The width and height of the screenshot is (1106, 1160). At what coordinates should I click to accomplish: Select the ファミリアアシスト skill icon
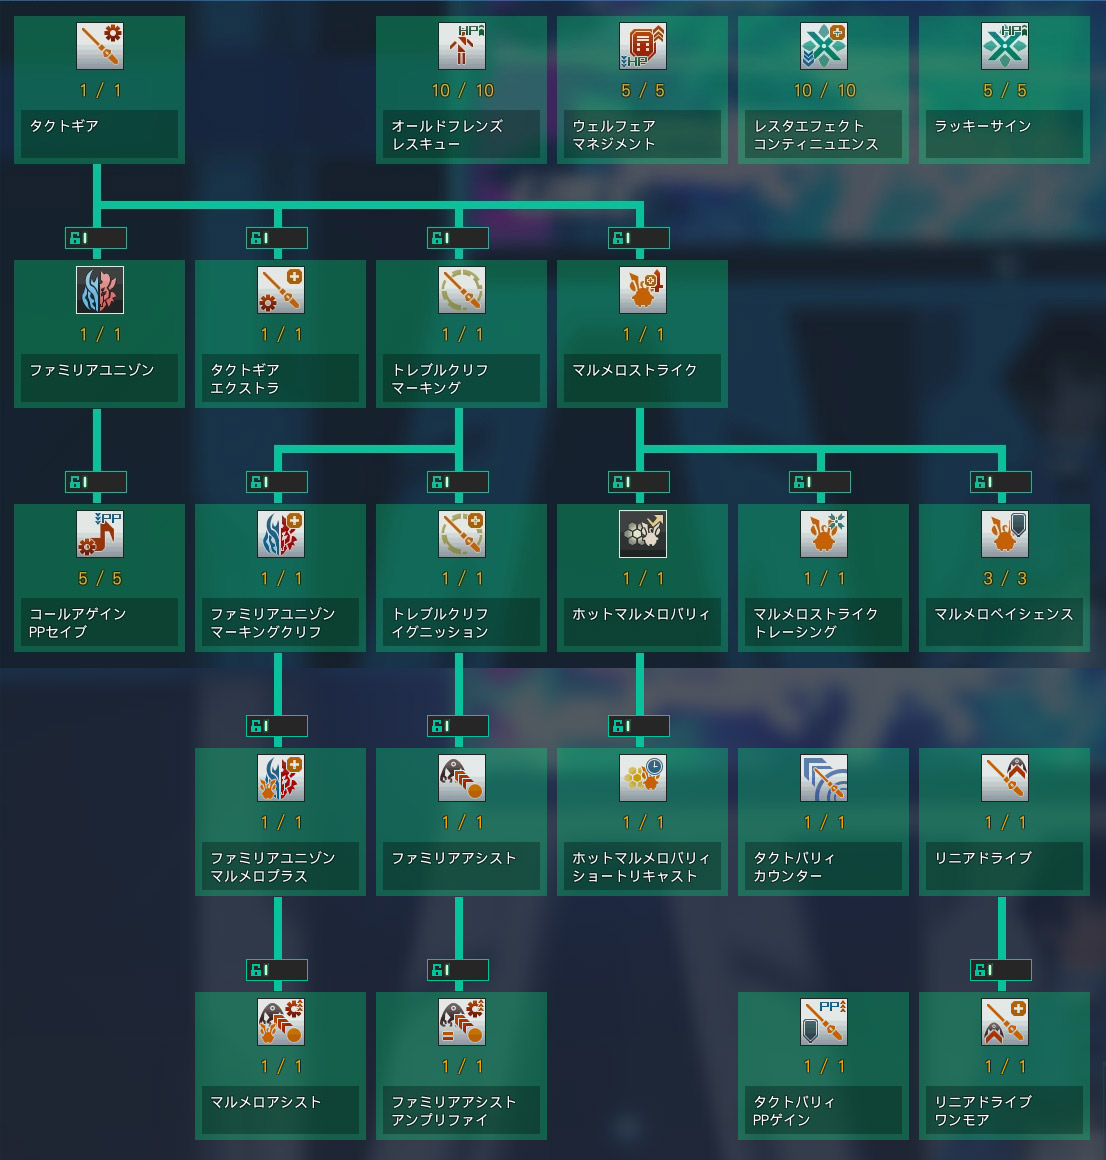461,778
